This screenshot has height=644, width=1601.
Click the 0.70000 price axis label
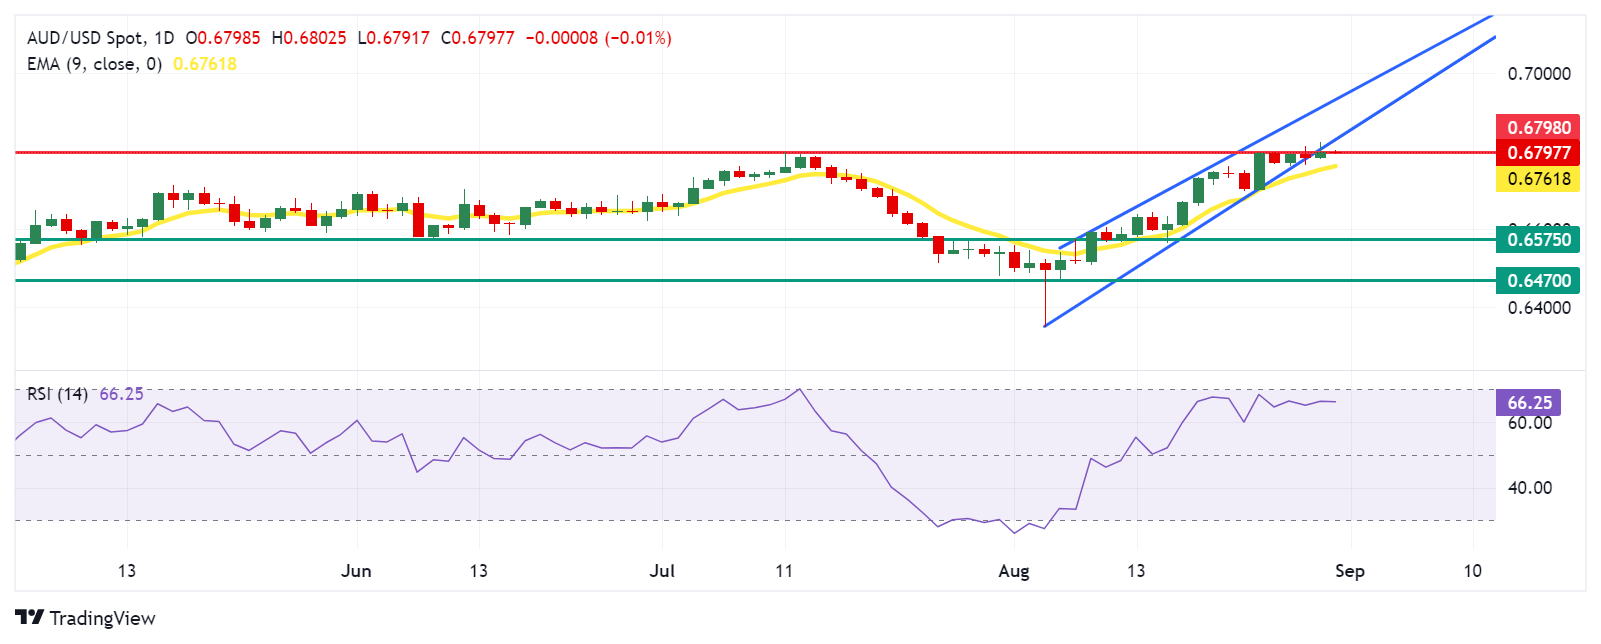pos(1538,74)
